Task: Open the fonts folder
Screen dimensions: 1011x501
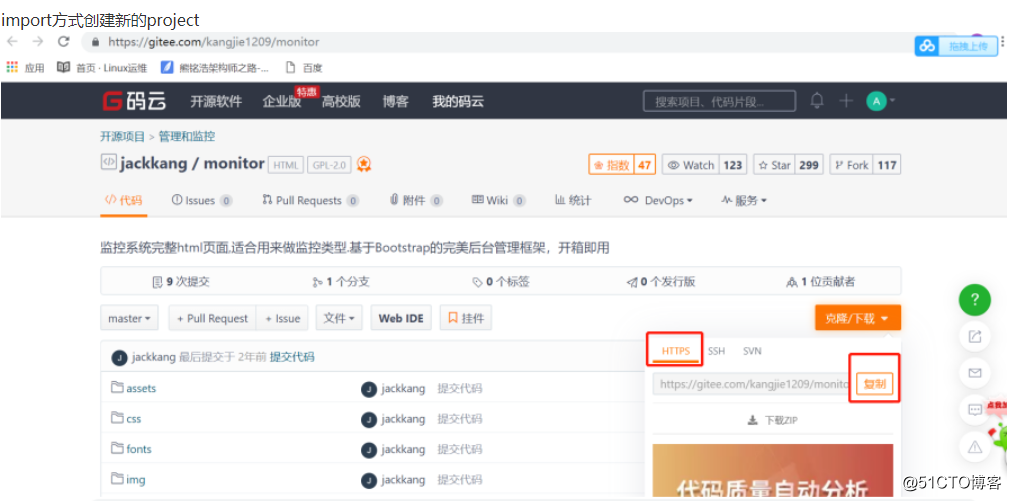Action: click(x=131, y=449)
